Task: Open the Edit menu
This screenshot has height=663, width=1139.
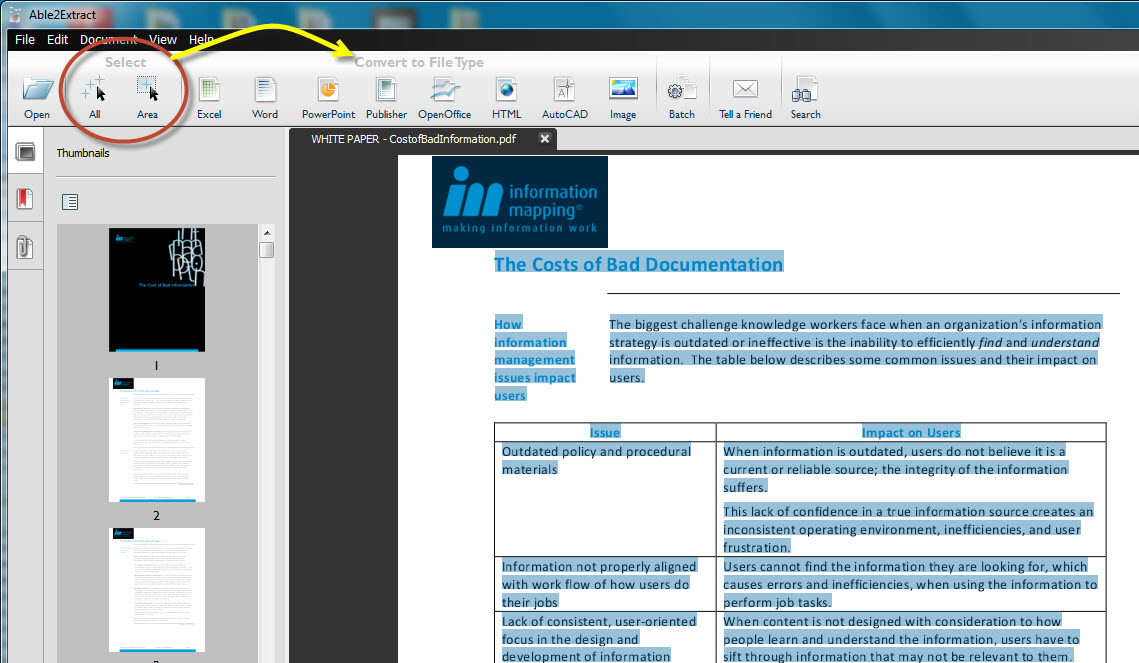Action: [57, 39]
